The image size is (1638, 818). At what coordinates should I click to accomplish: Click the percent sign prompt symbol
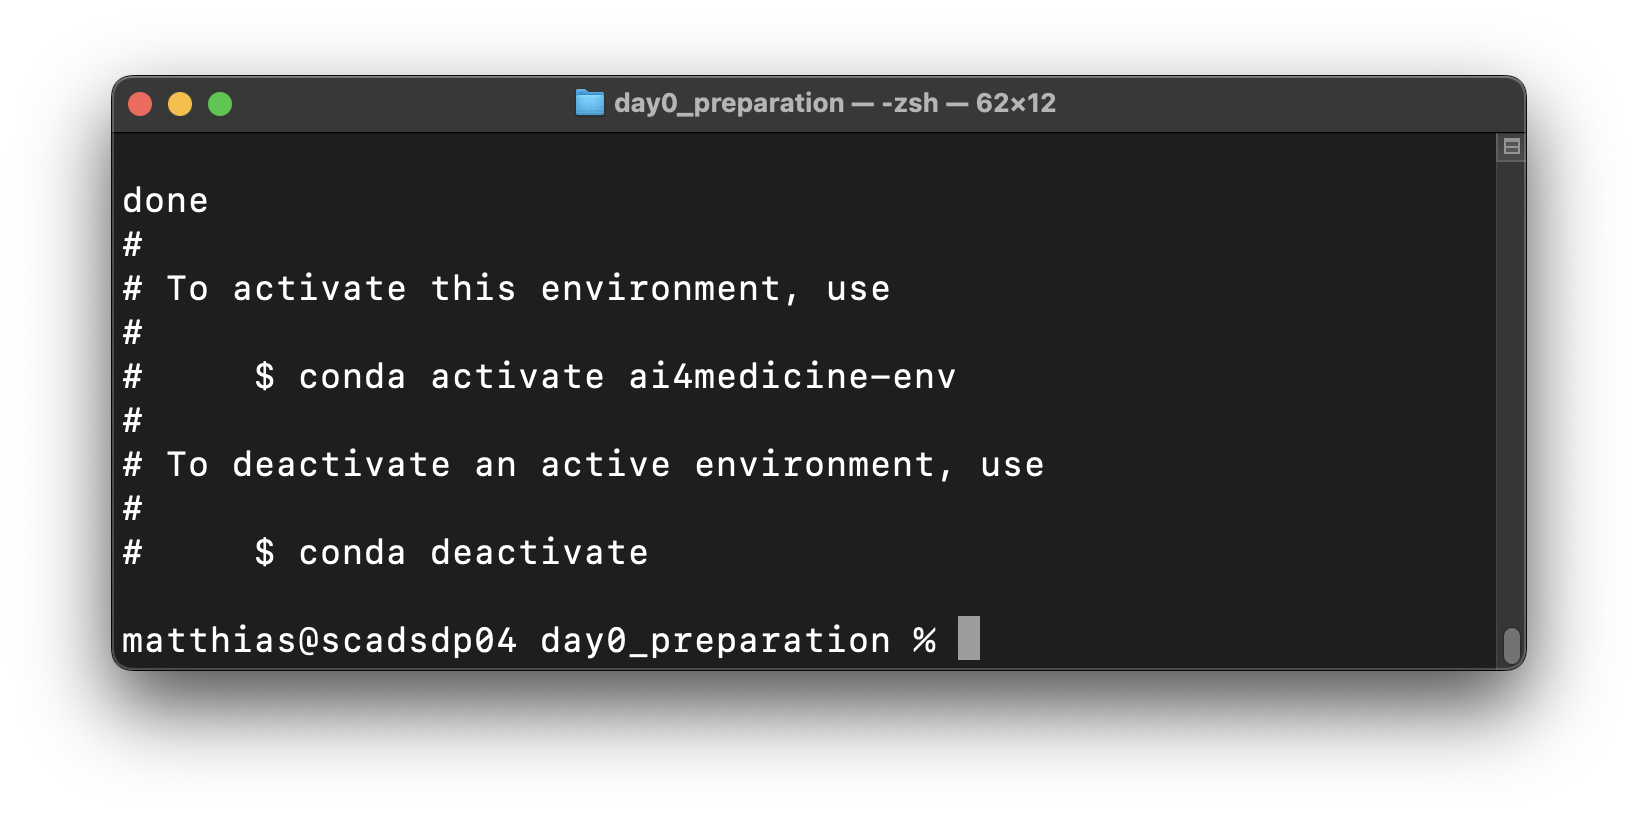(924, 641)
